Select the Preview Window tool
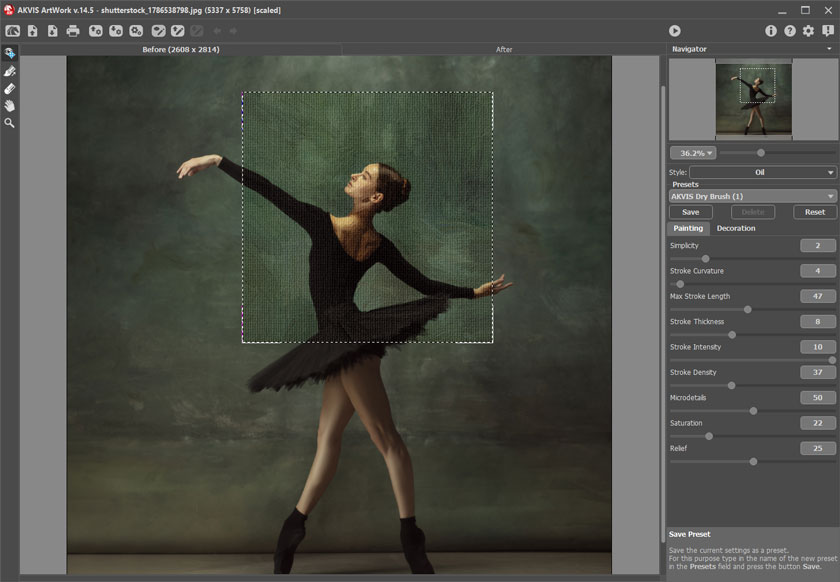Viewport: 840px width, 582px height. (10, 54)
